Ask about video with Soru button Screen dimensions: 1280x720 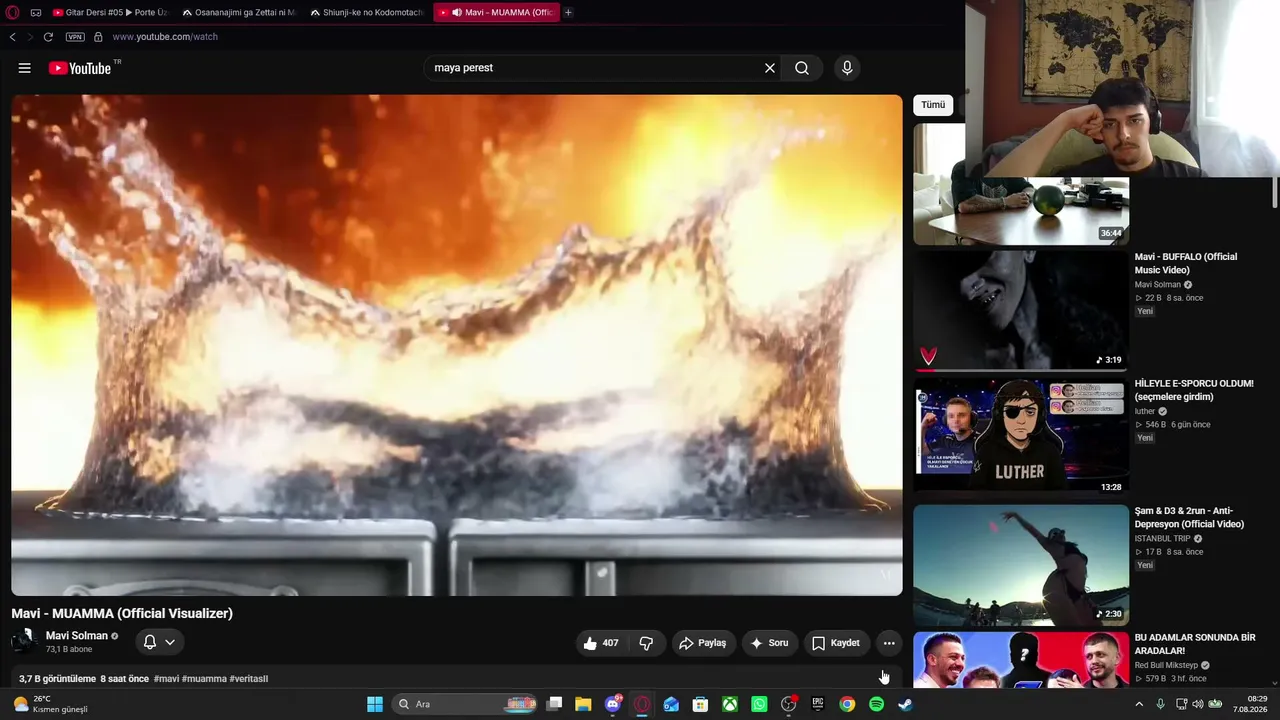(770, 643)
